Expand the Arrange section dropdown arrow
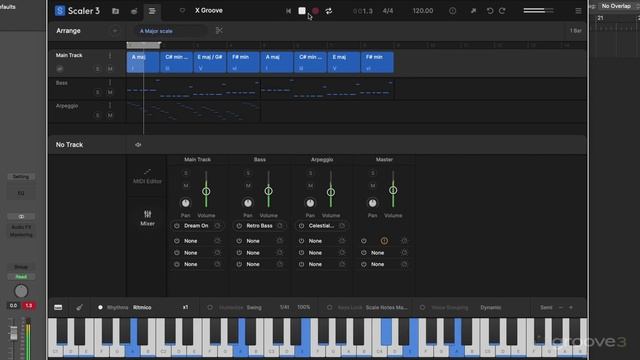The image size is (640, 360). click(x=115, y=31)
